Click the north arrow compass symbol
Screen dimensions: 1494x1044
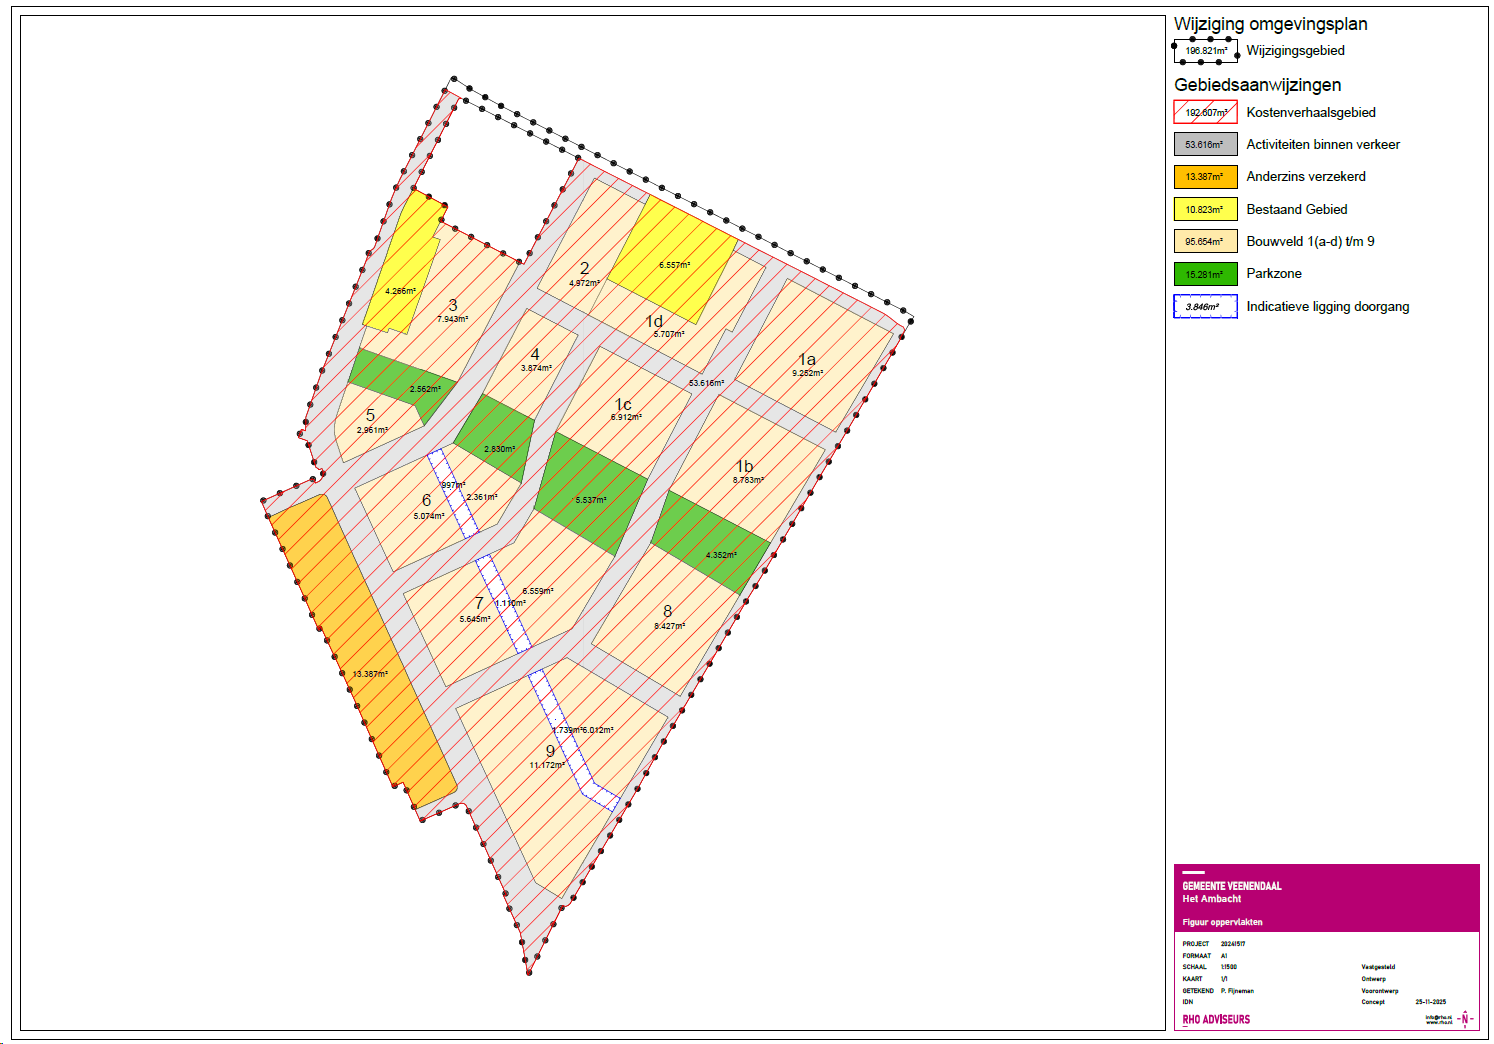coord(1465,1019)
